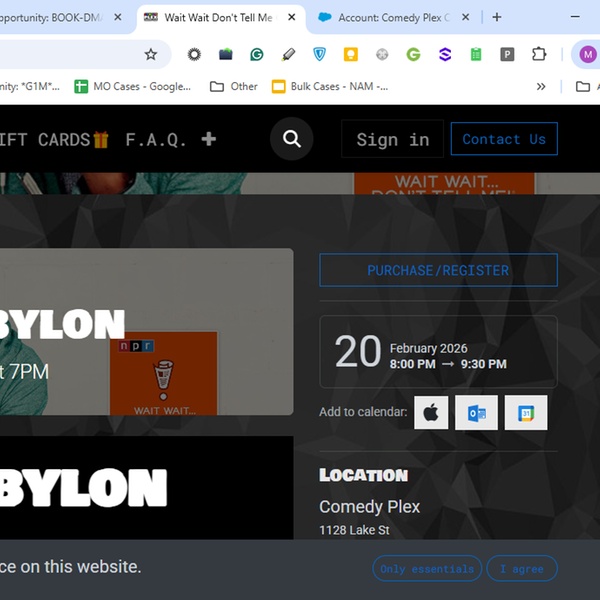
Task: Expand the plus menu after F.A.Q.
Action: [208, 139]
